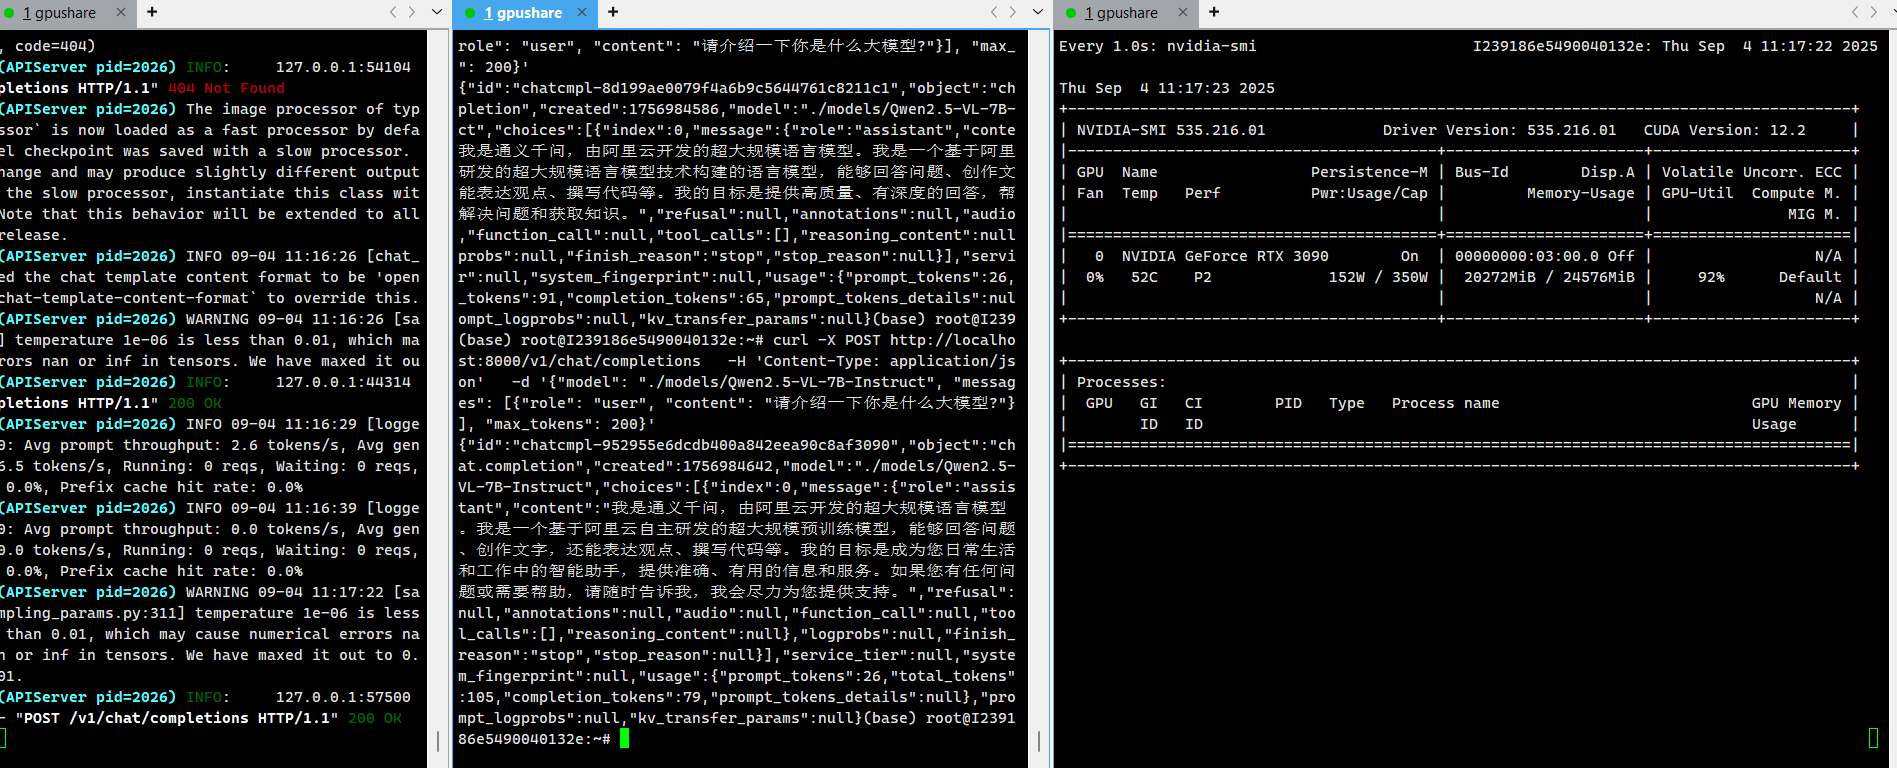Add a new tab in the left pane

click(152, 12)
